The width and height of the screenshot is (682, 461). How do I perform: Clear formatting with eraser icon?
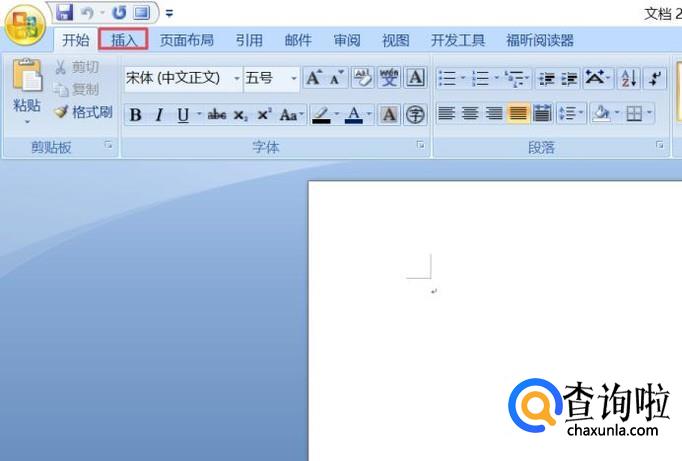[362, 78]
